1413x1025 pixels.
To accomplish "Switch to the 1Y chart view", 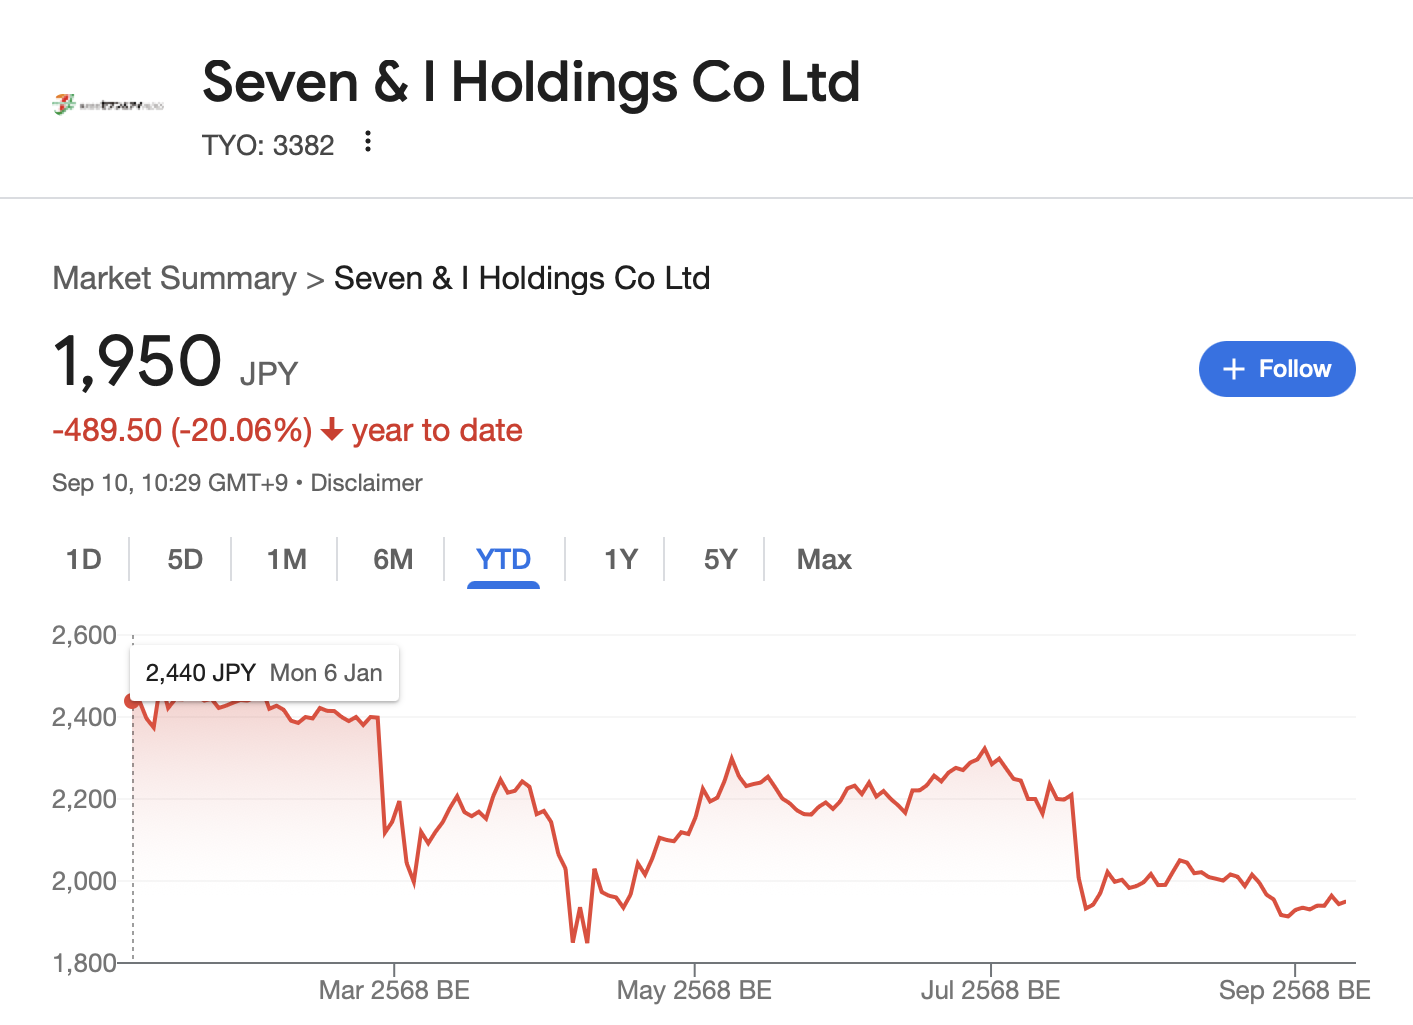I will click(620, 559).
